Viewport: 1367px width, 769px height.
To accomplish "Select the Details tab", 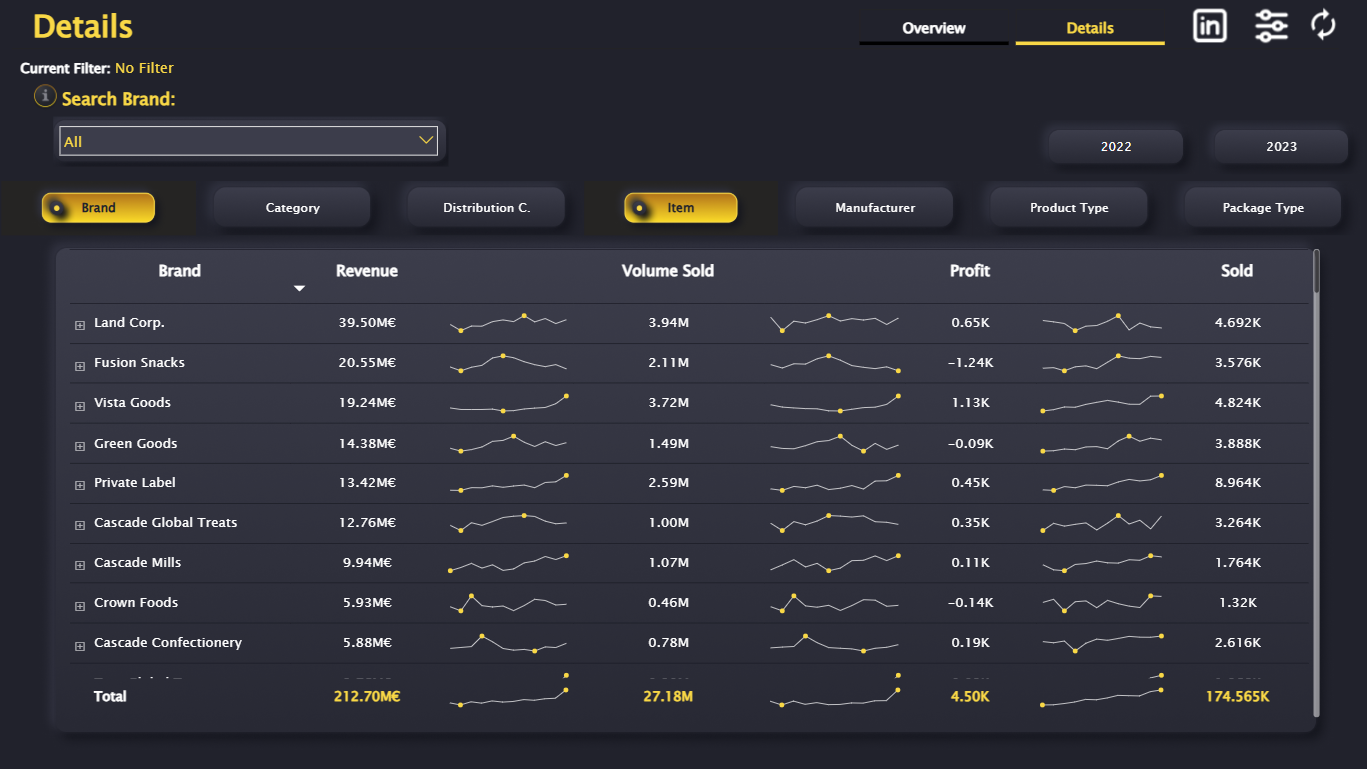I will click(x=1090, y=28).
